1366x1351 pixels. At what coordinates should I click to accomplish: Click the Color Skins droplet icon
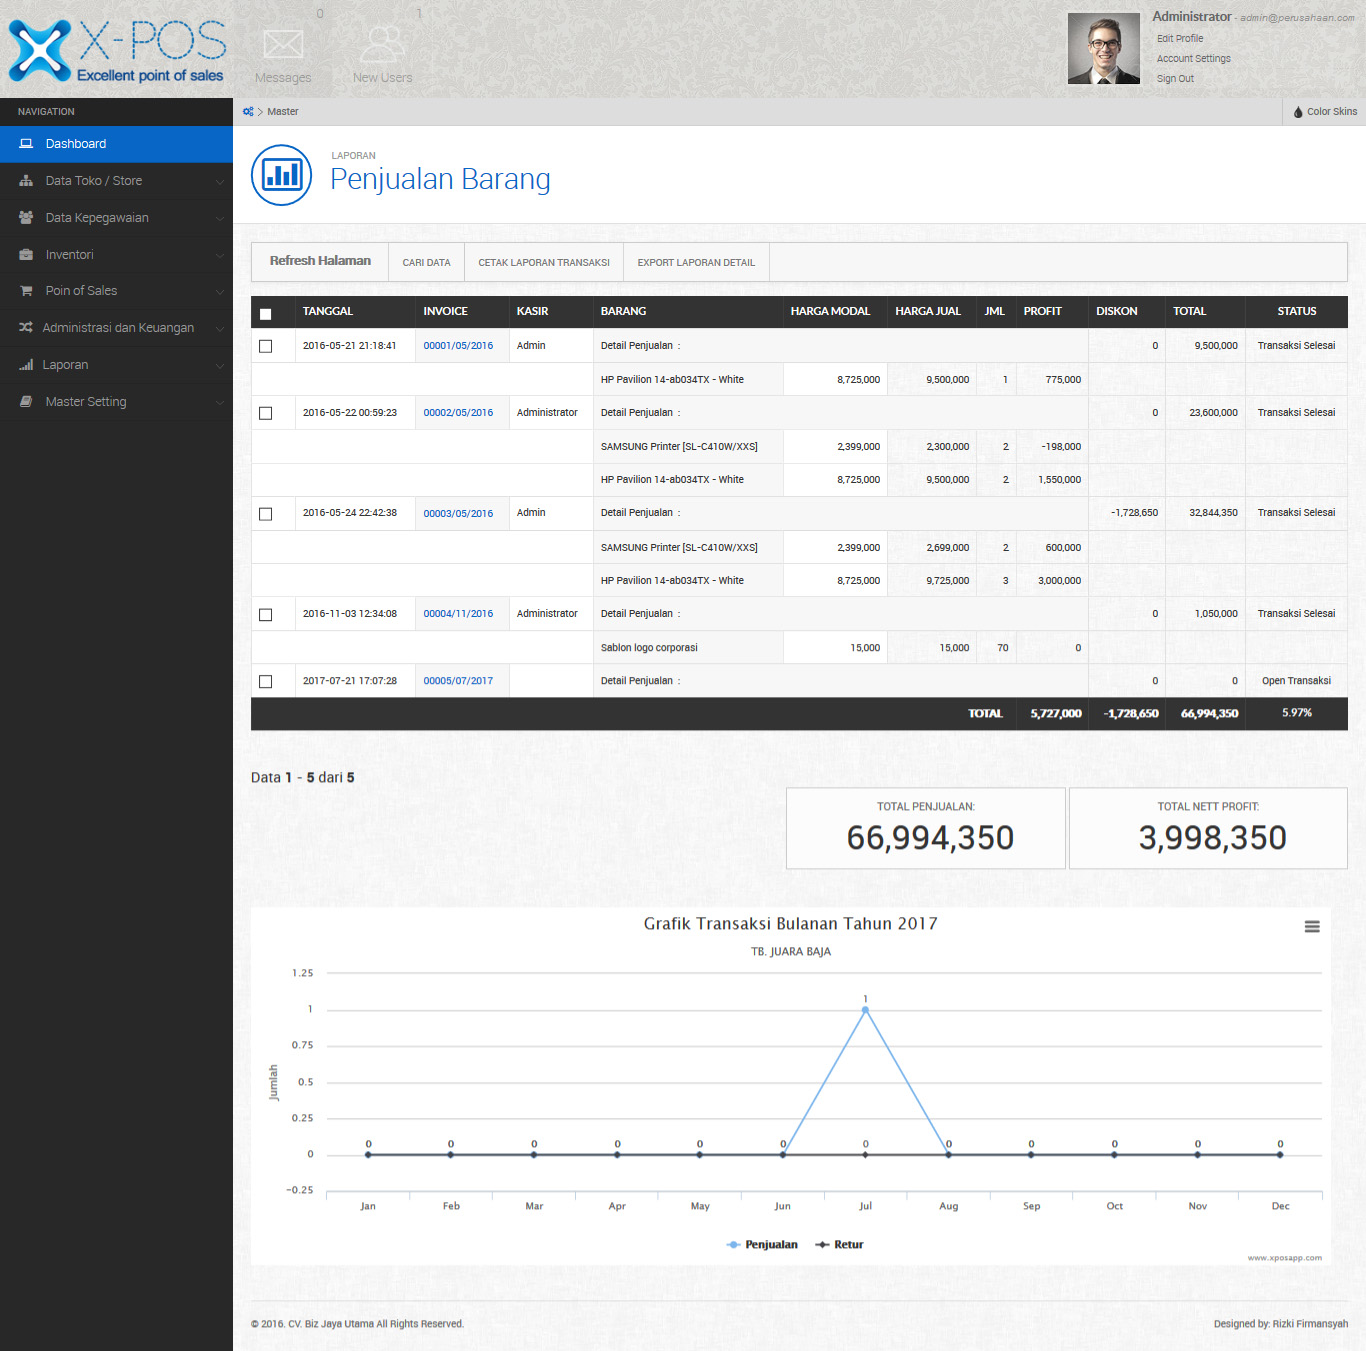point(1298,112)
